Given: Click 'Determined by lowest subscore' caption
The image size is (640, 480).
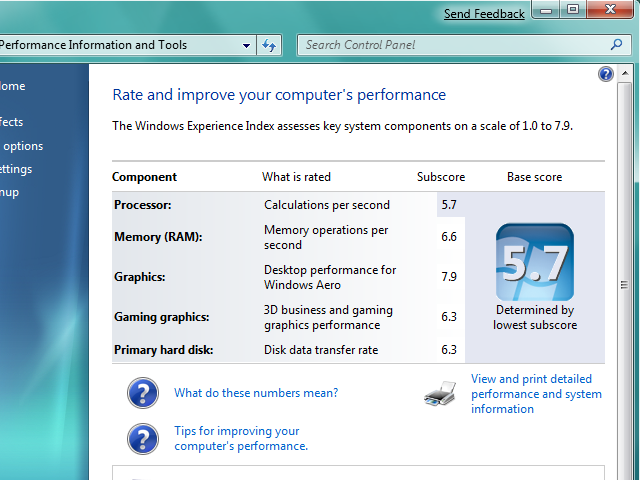Looking at the screenshot, I should tap(535, 317).
